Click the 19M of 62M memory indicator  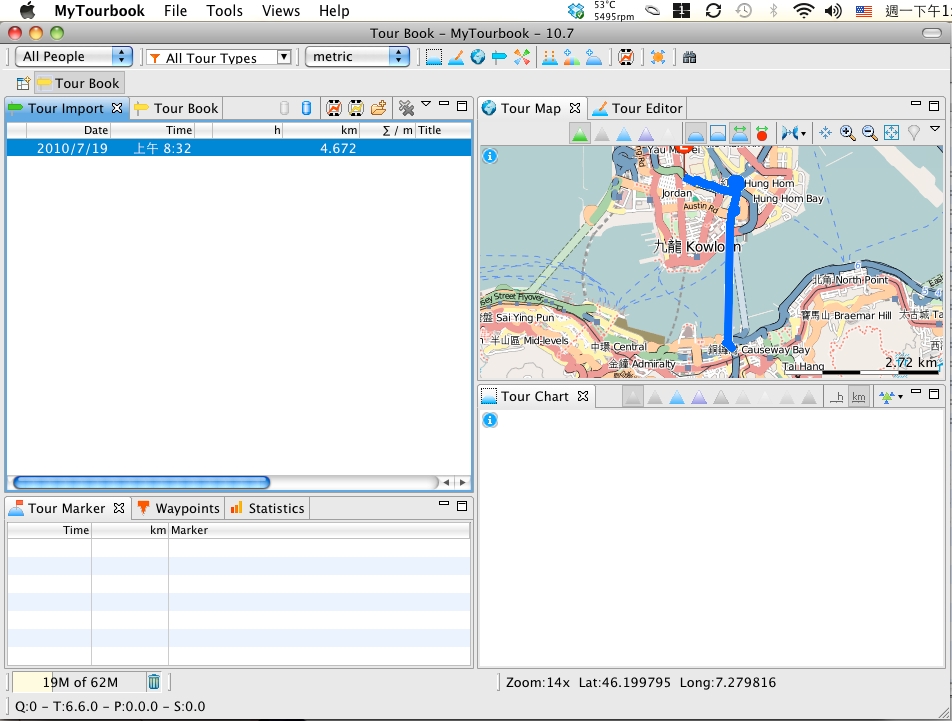point(79,682)
